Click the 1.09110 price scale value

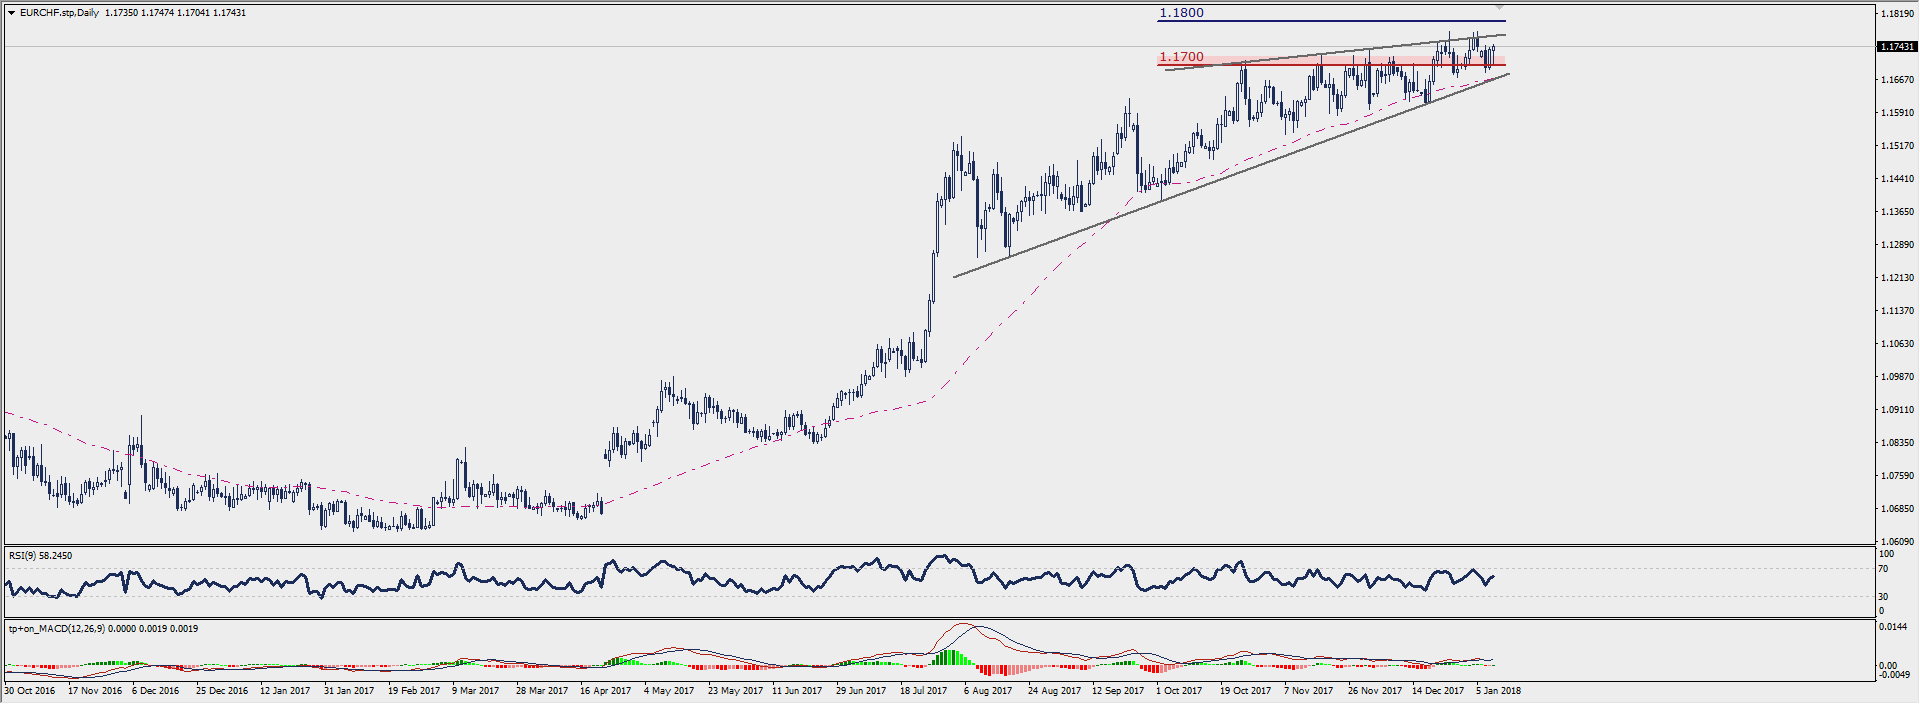(1897, 410)
